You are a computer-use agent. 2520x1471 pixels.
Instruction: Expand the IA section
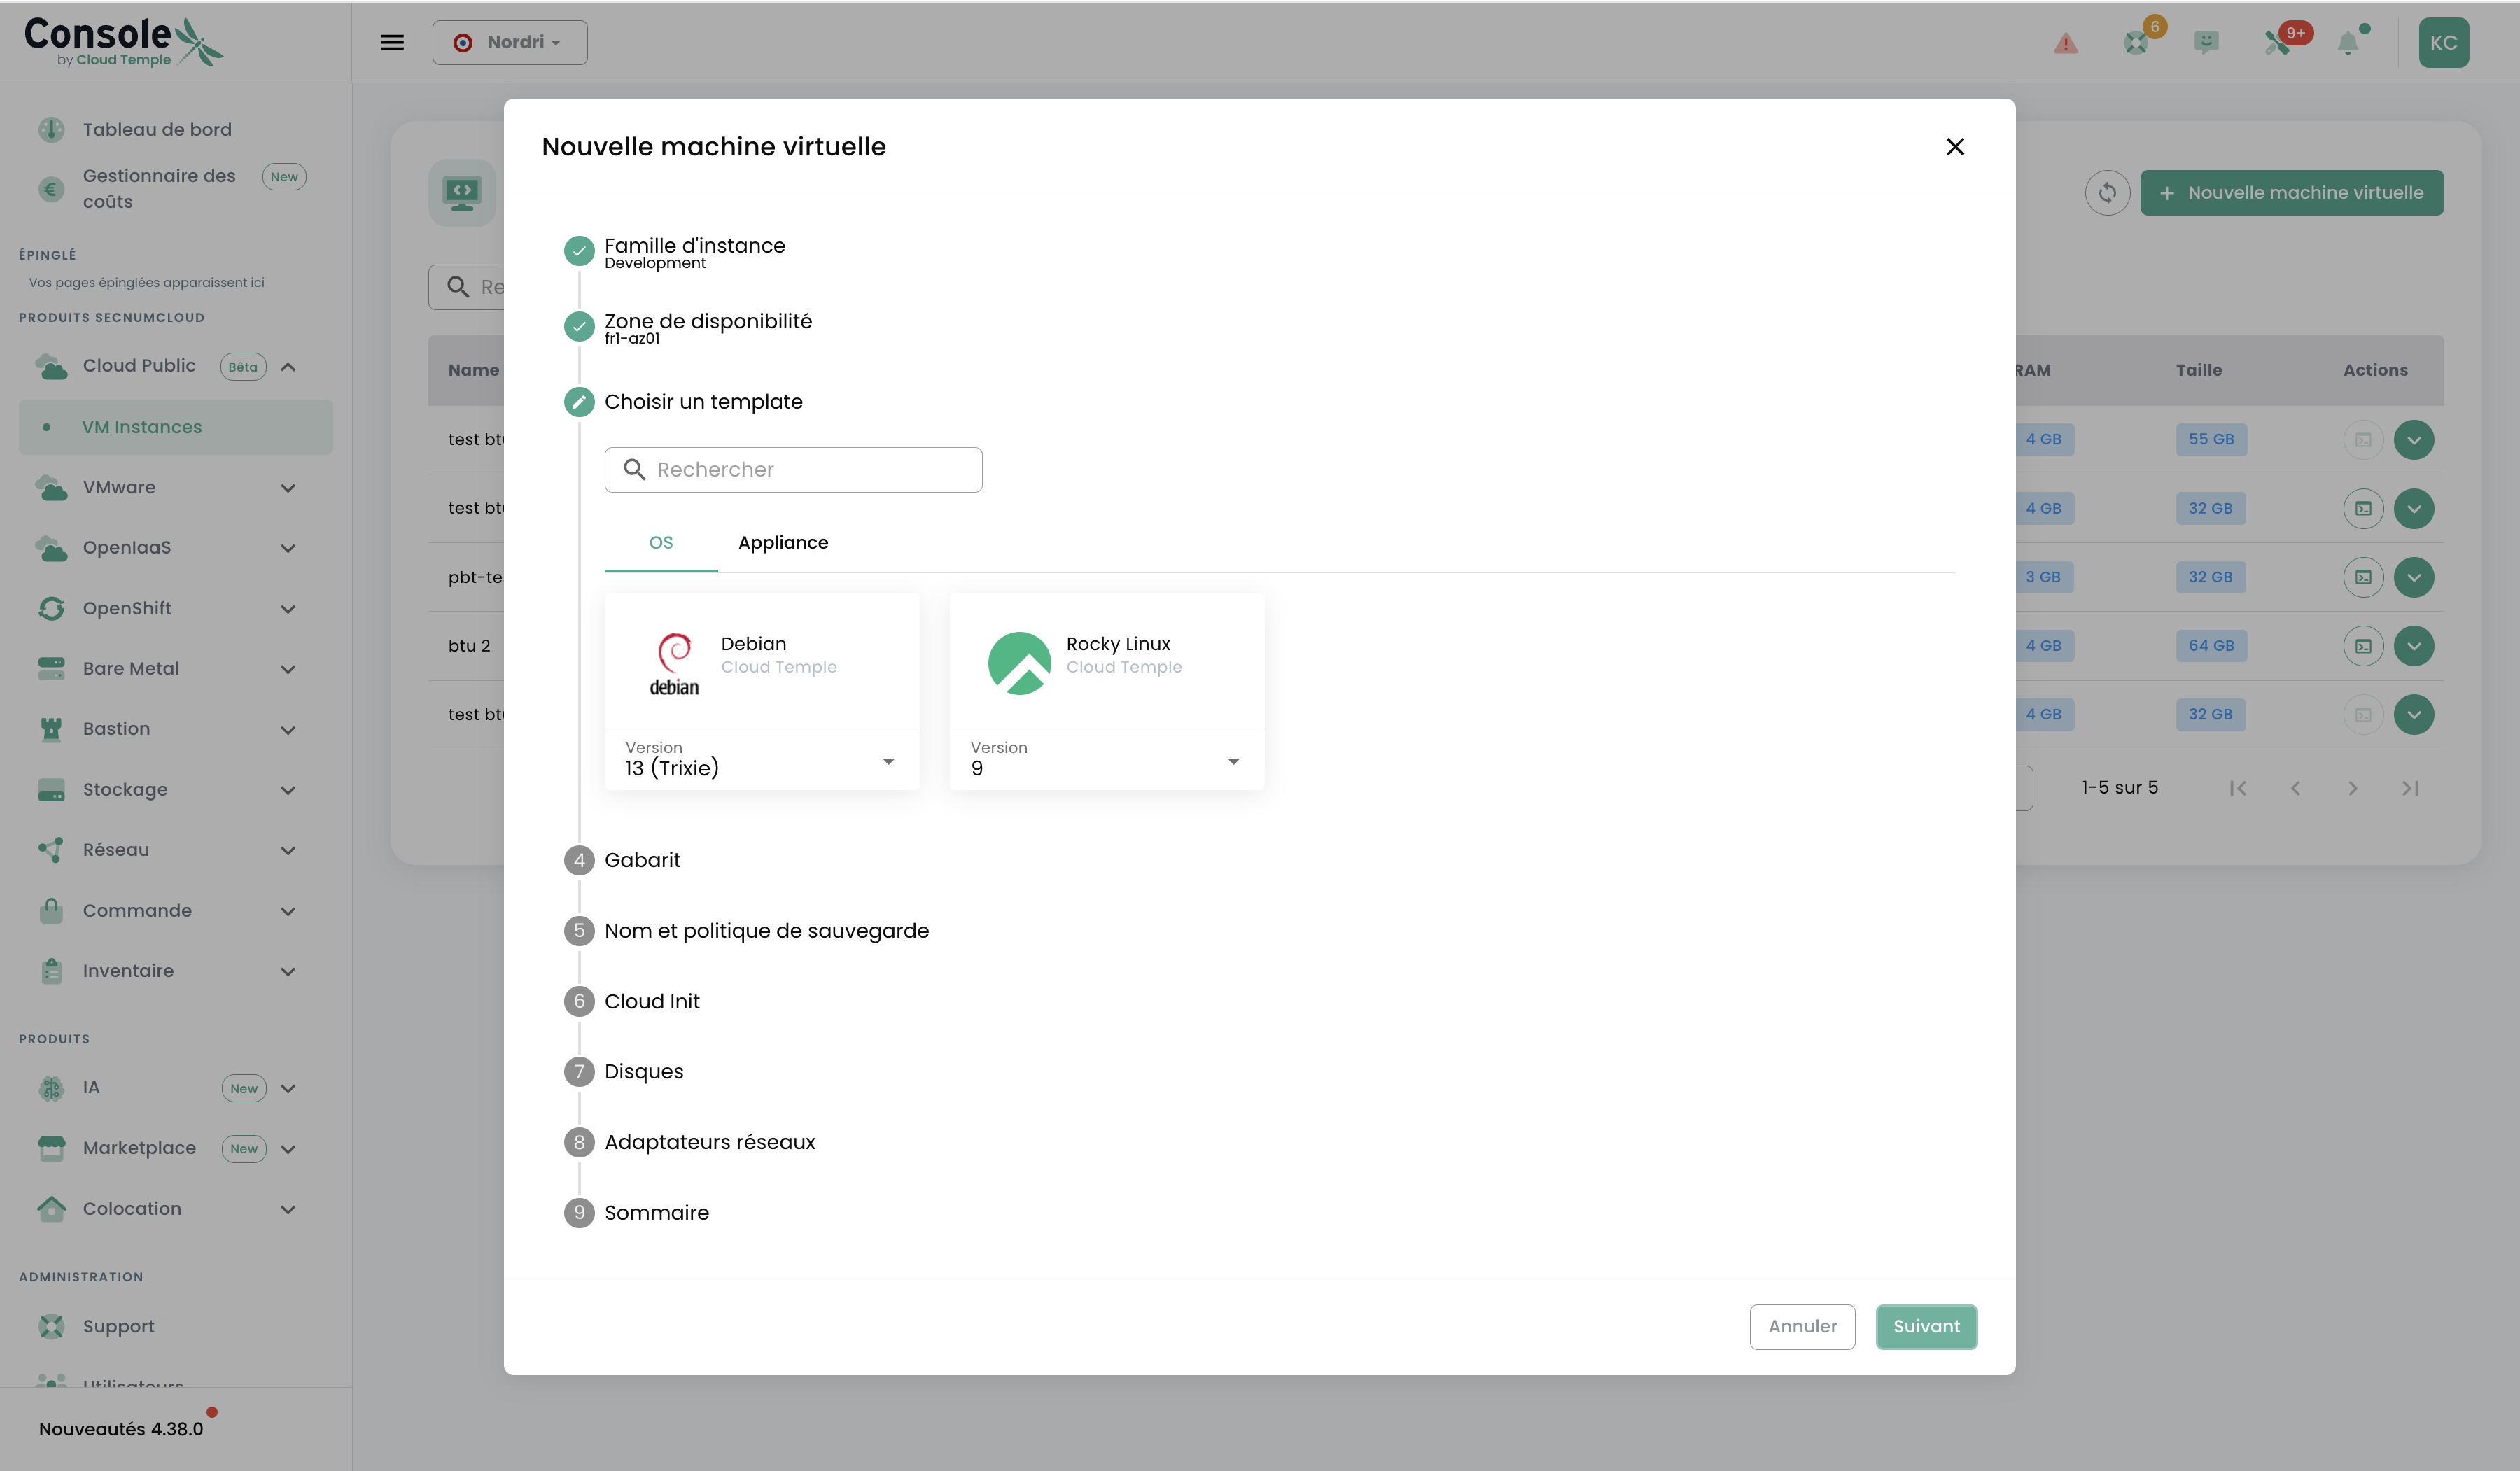(288, 1088)
